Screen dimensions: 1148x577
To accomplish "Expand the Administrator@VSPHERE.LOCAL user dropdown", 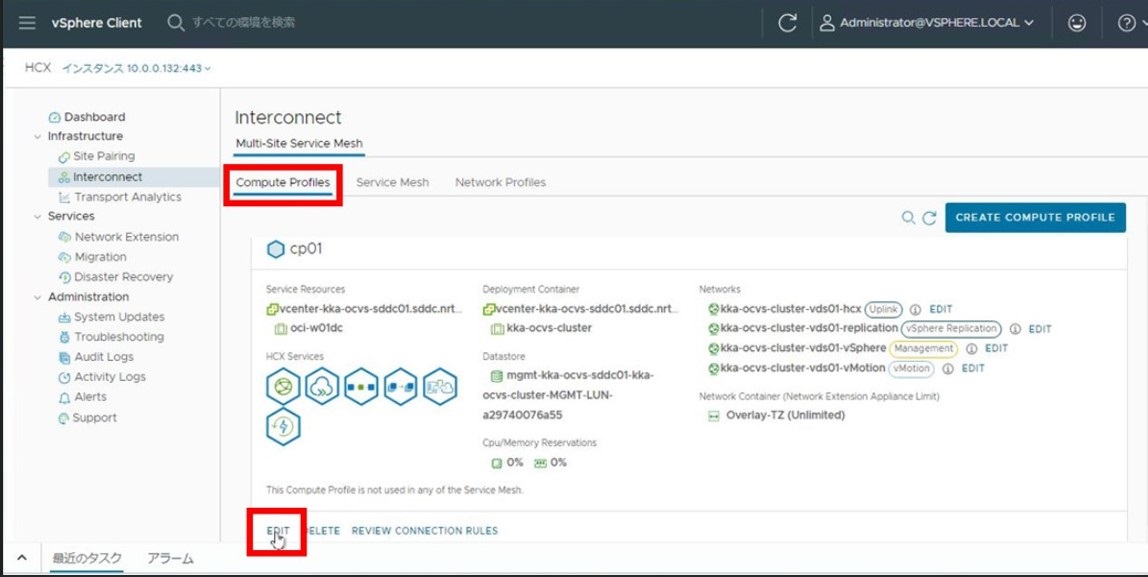I will (927, 23).
